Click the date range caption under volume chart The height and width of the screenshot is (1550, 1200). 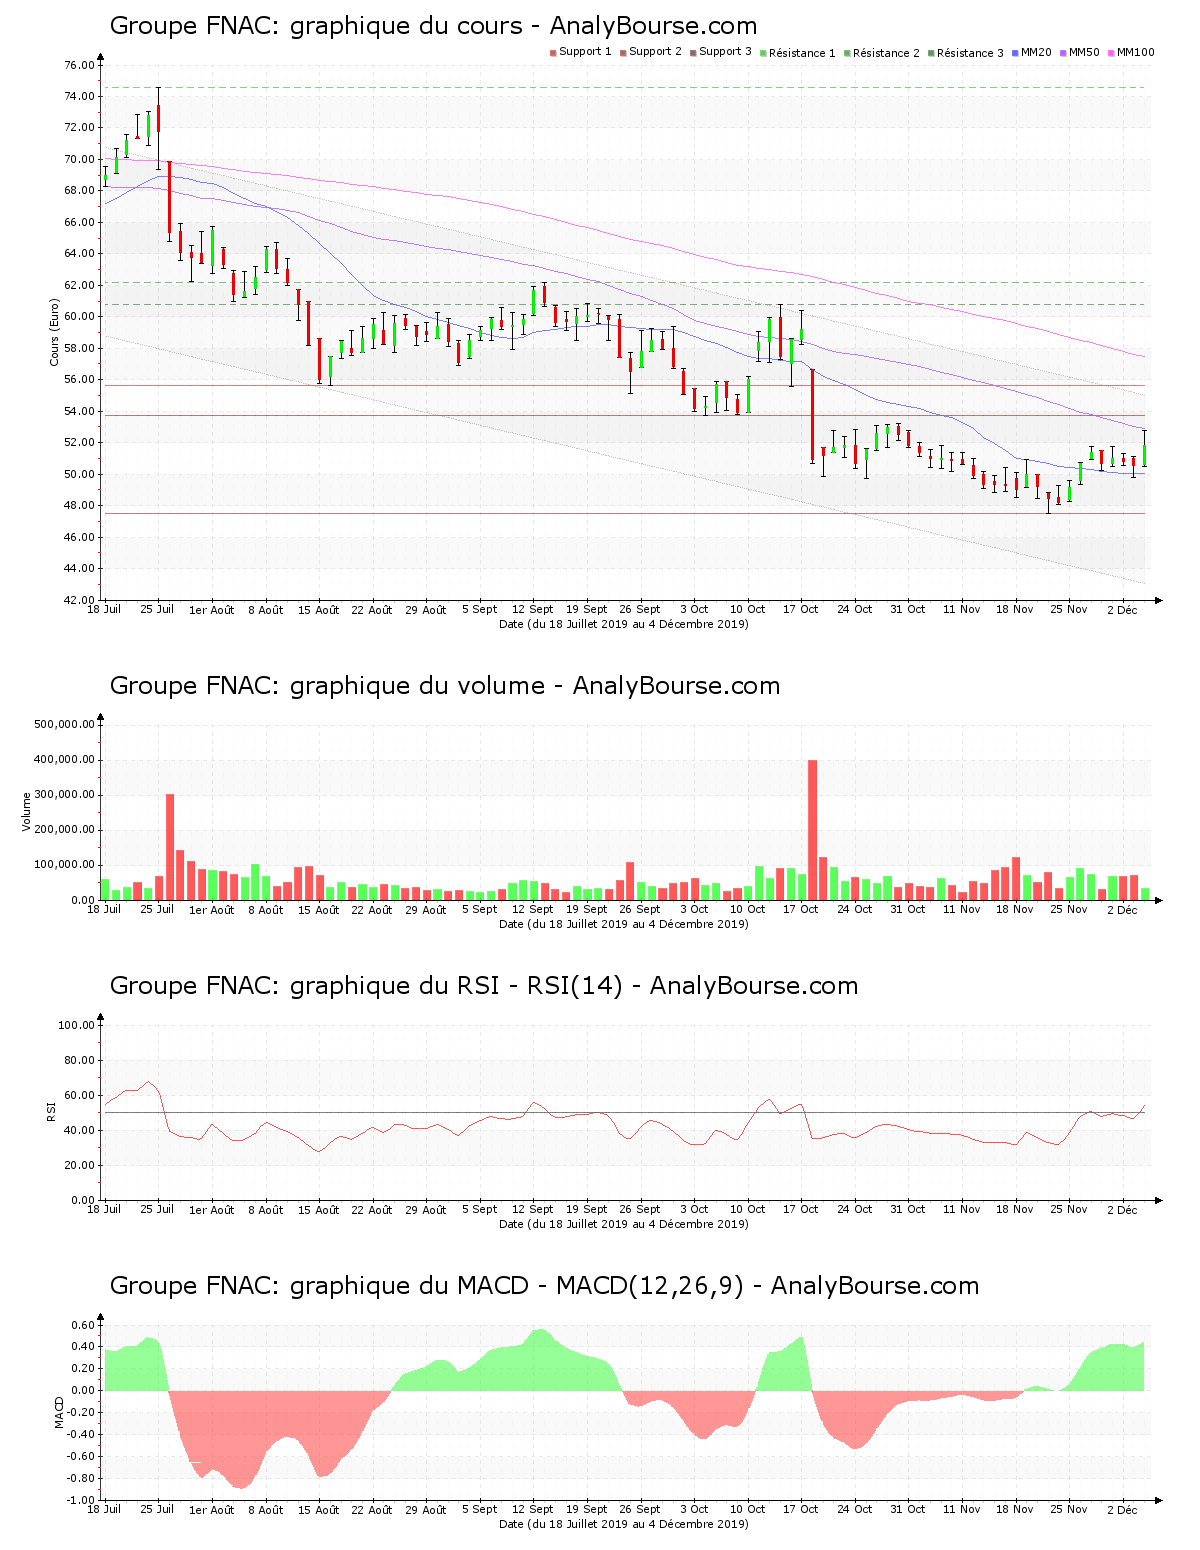[624, 924]
